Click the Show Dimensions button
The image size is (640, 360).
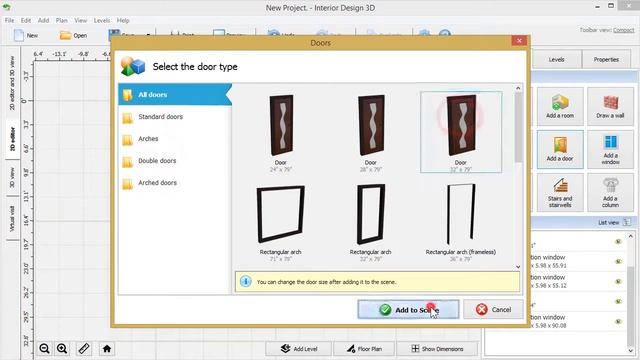(x=437, y=349)
